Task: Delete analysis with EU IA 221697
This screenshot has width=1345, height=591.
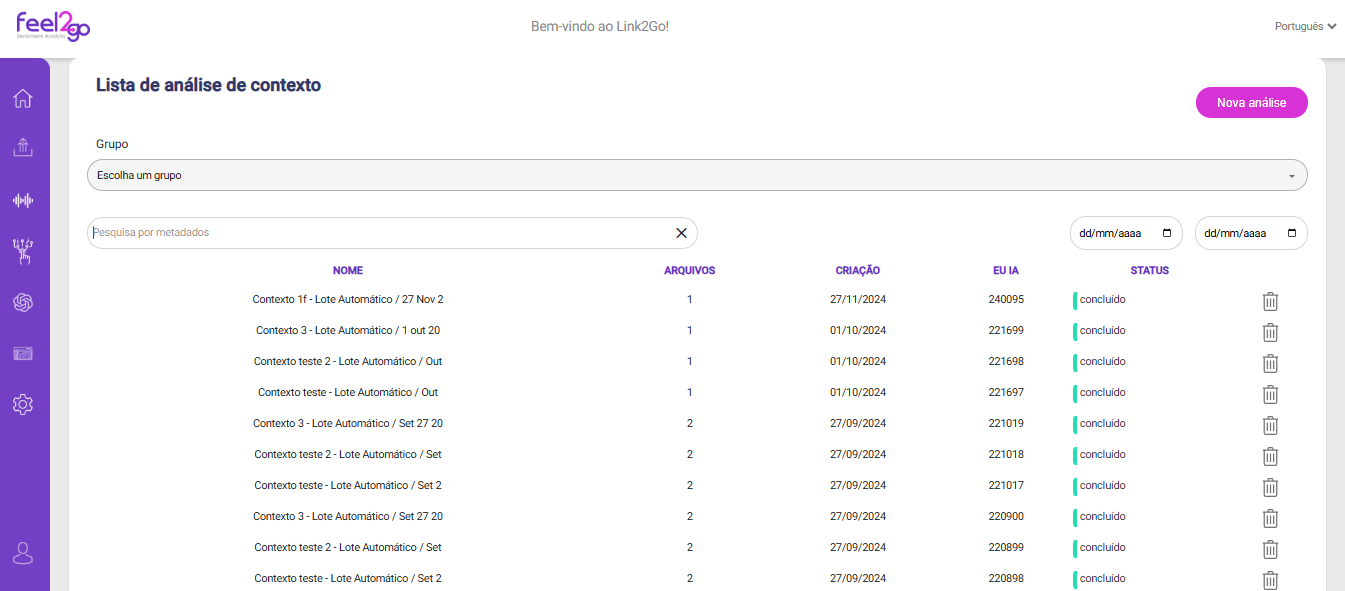Action: 1270,394
